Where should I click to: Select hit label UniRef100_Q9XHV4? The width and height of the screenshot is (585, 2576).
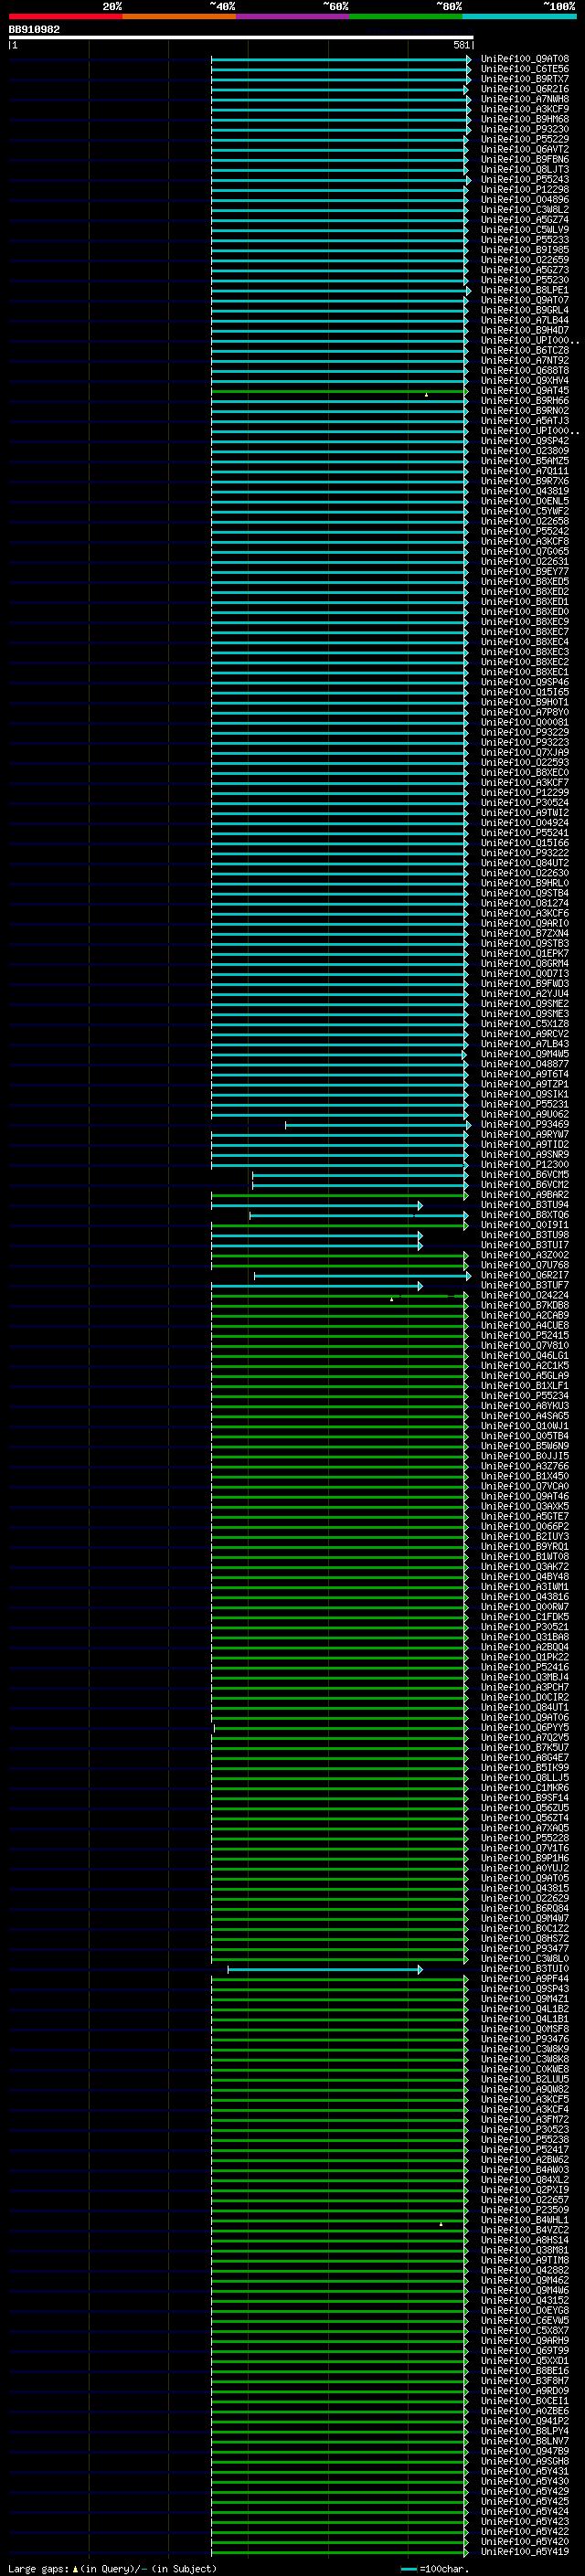[525, 381]
